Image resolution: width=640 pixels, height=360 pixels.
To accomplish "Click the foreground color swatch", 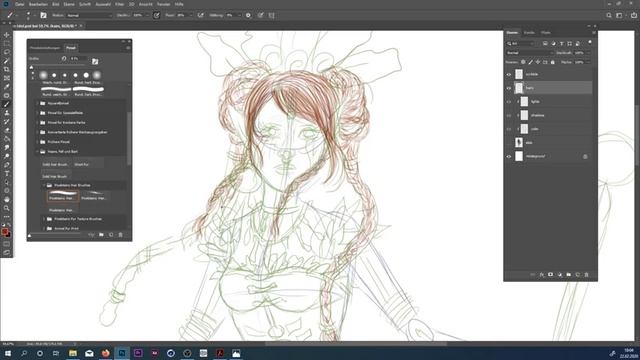I will tap(4, 232).
